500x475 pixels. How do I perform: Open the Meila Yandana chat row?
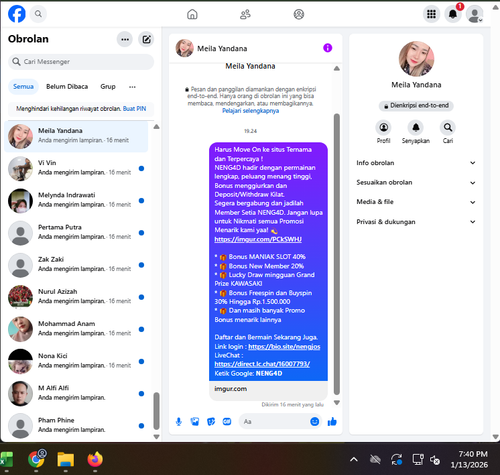pyautogui.click(x=76, y=136)
